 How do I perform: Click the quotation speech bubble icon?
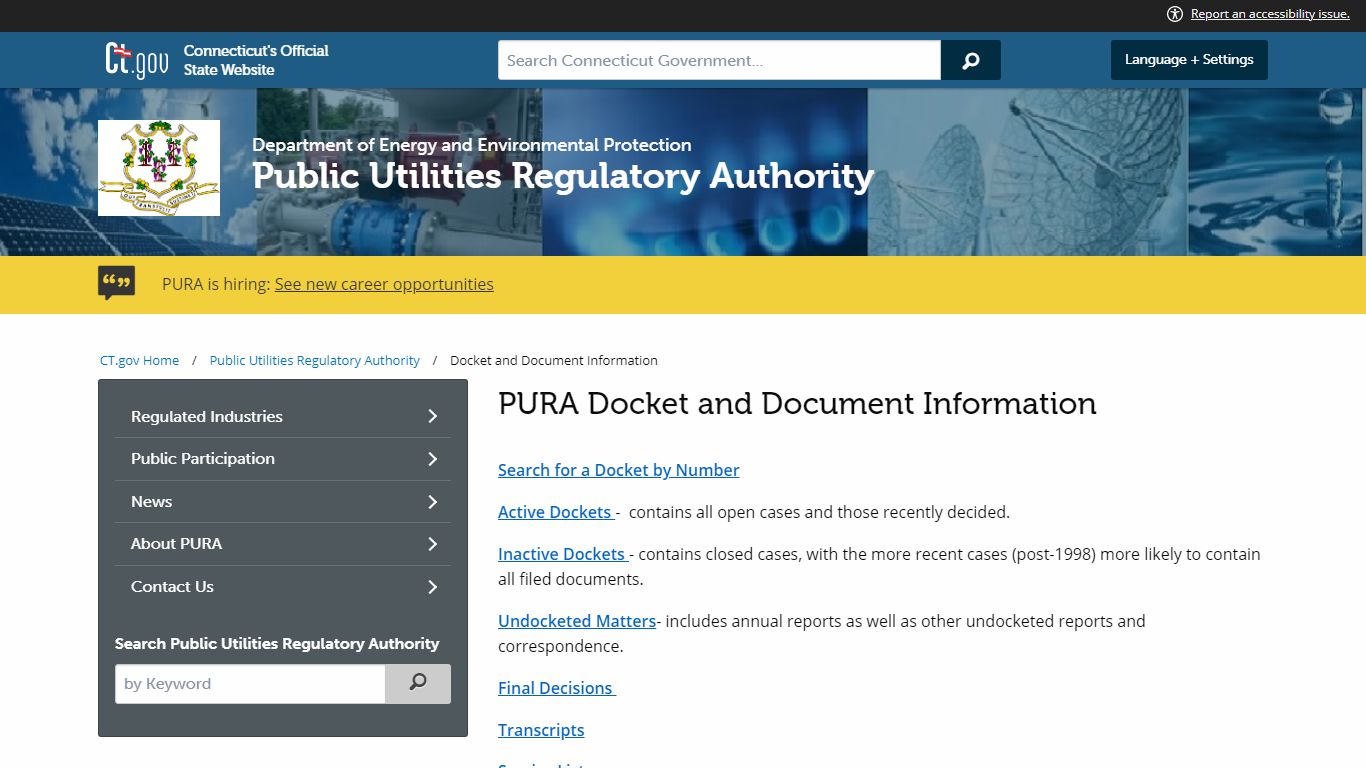click(x=117, y=283)
